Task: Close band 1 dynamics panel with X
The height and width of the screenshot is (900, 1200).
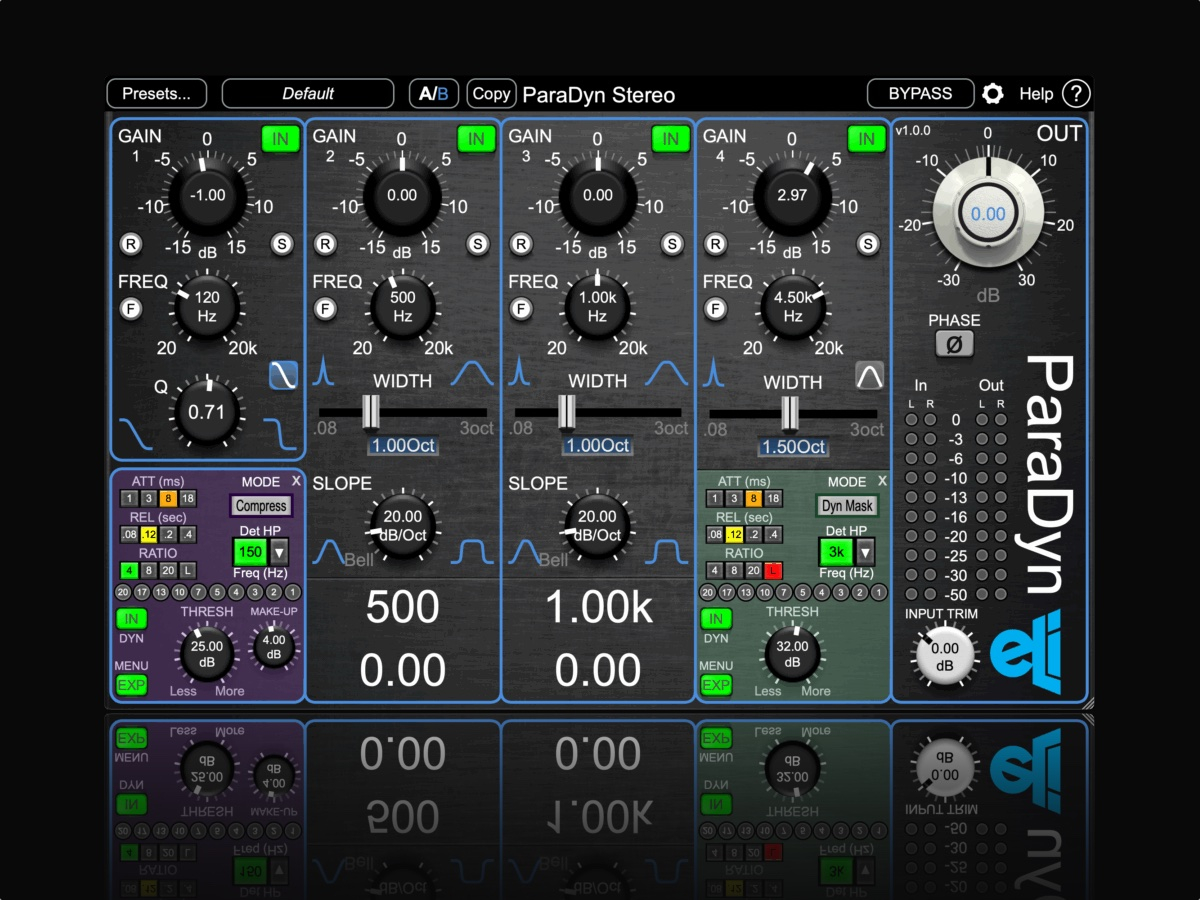Action: coord(296,481)
